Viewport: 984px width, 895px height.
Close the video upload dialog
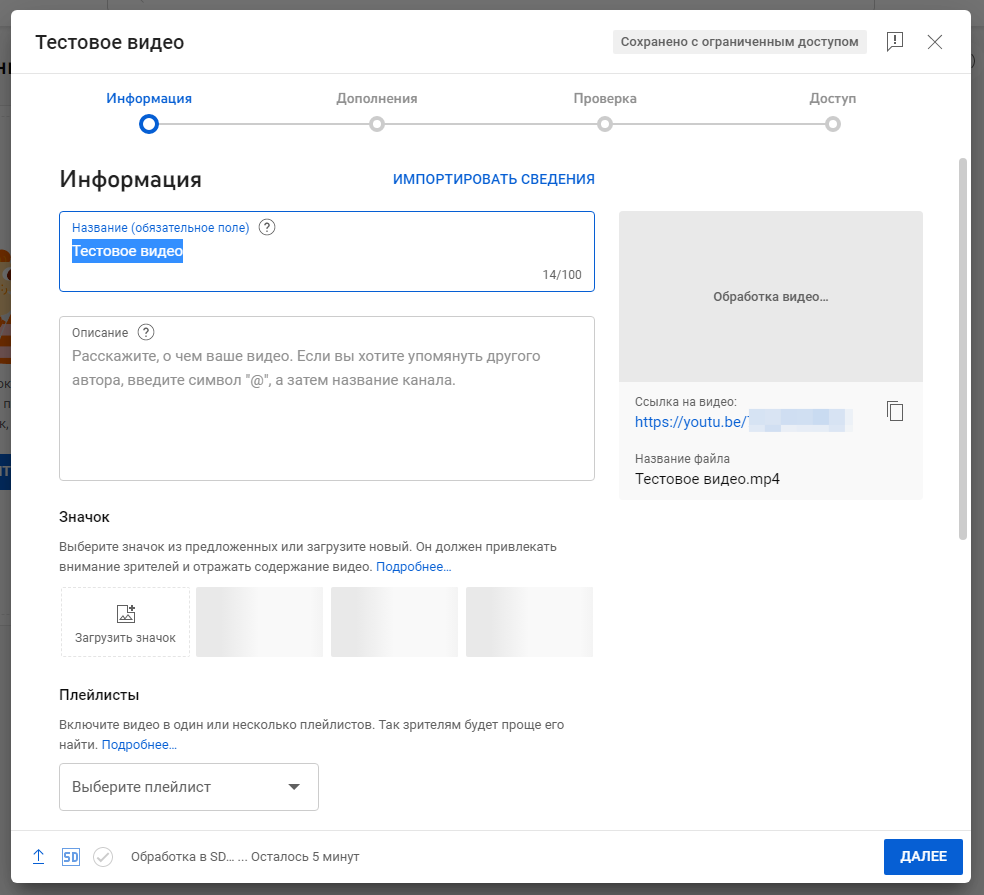point(934,42)
